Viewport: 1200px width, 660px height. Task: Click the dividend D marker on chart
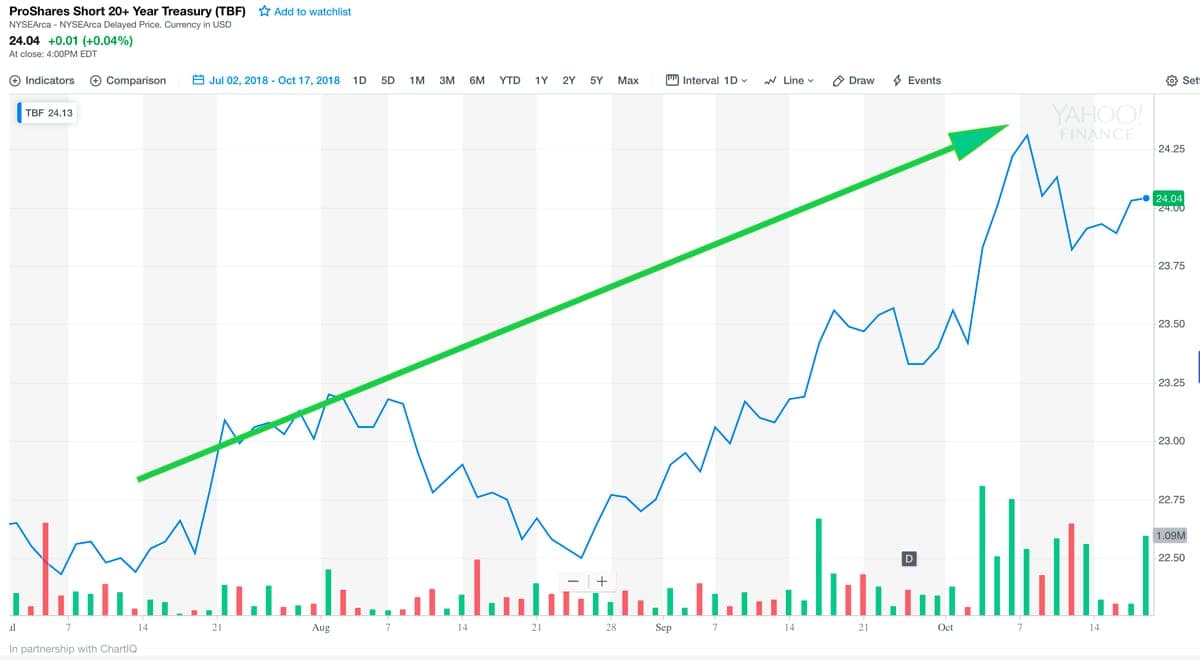click(x=909, y=558)
